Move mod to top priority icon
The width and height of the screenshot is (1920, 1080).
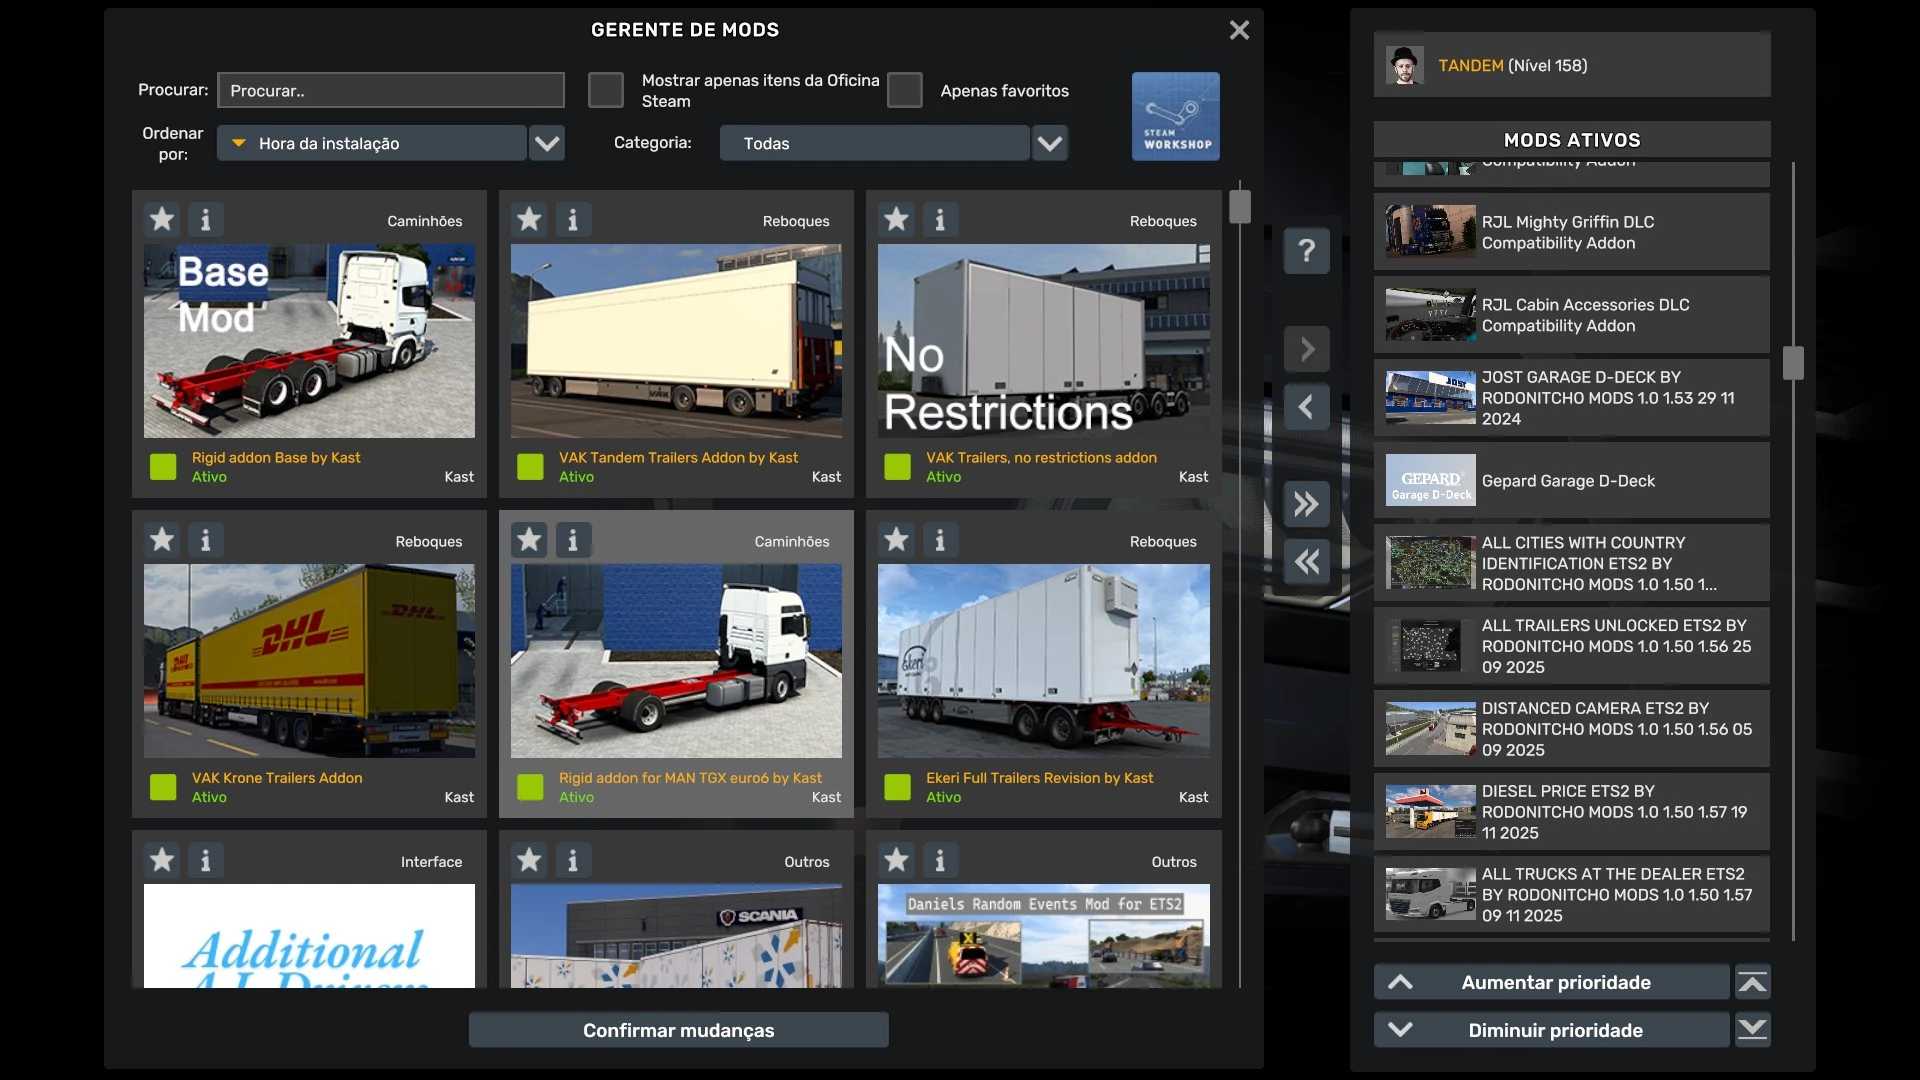click(x=1752, y=982)
